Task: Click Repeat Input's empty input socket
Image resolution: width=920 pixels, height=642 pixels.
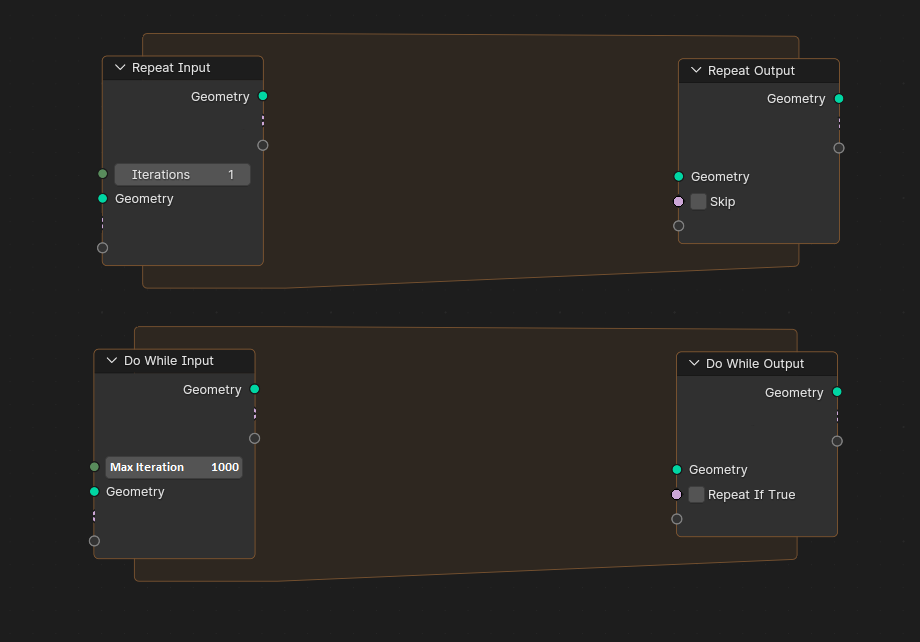Action: 103,248
